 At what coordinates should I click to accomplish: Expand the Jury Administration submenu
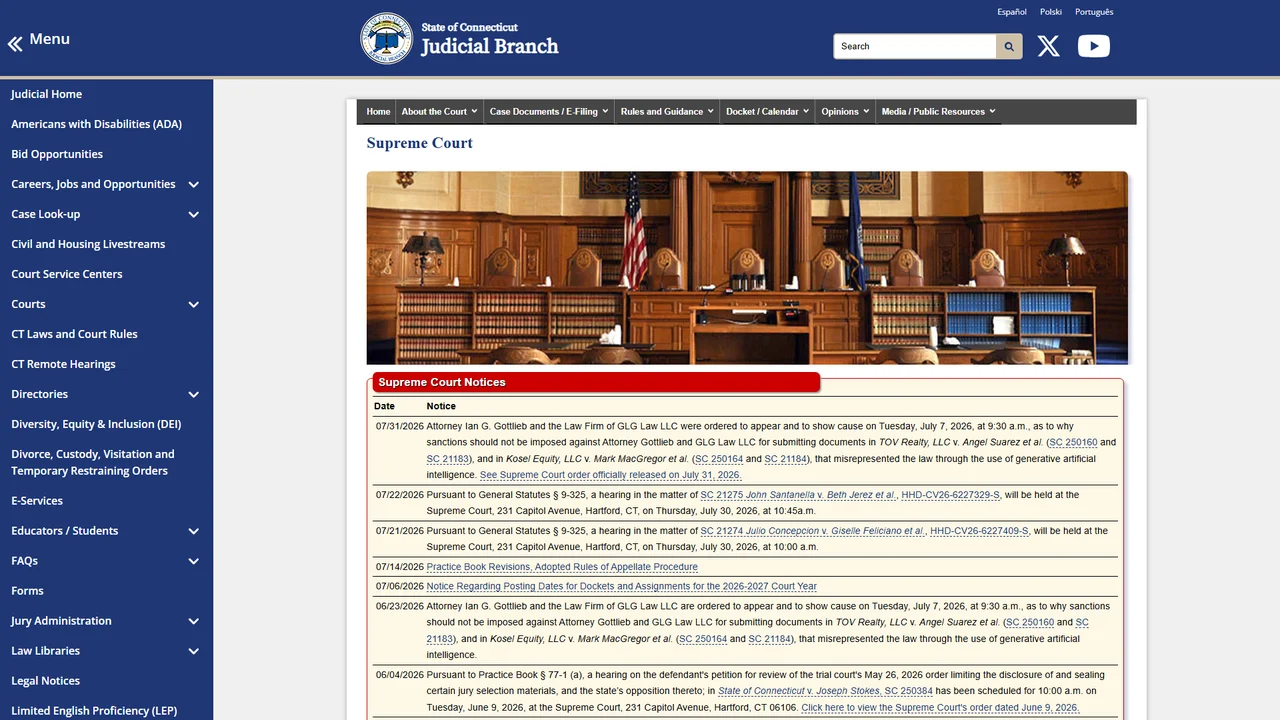(194, 621)
